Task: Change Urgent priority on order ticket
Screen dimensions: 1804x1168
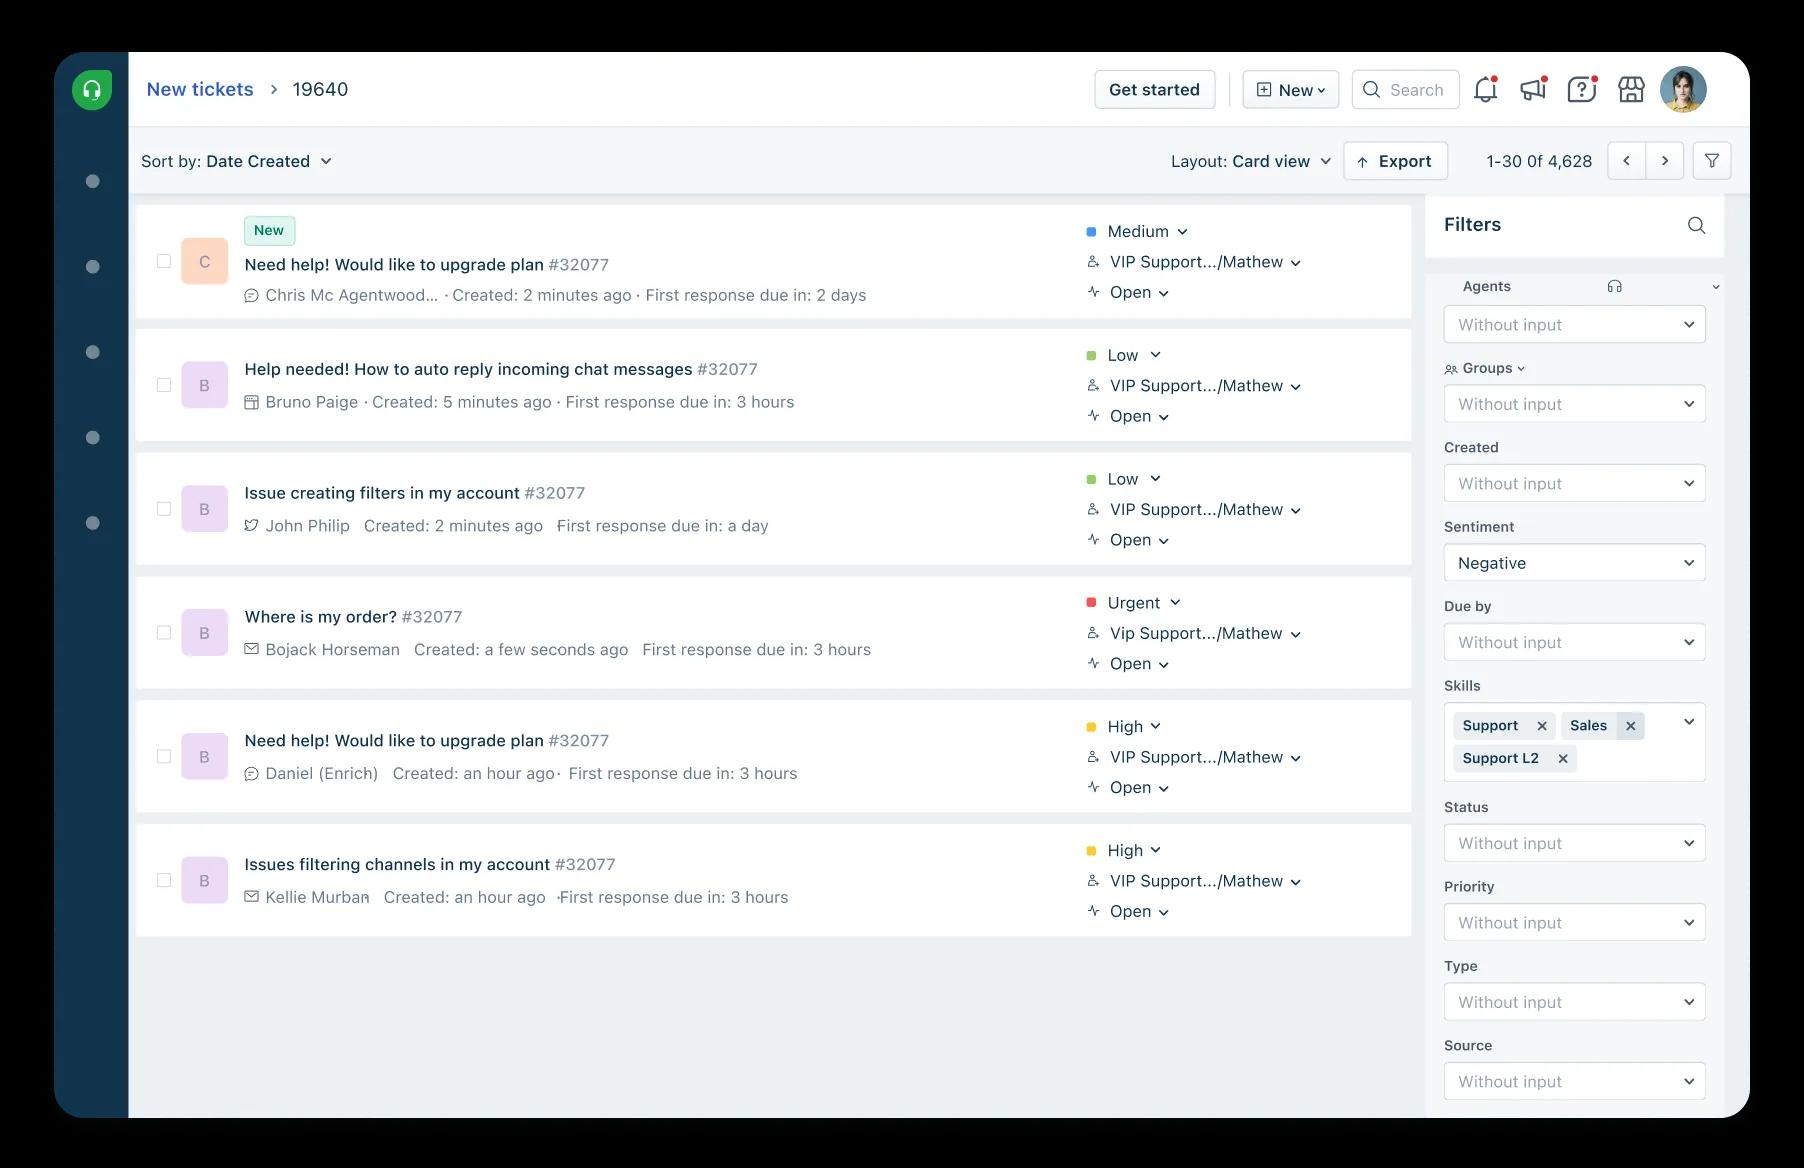Action: point(1133,603)
